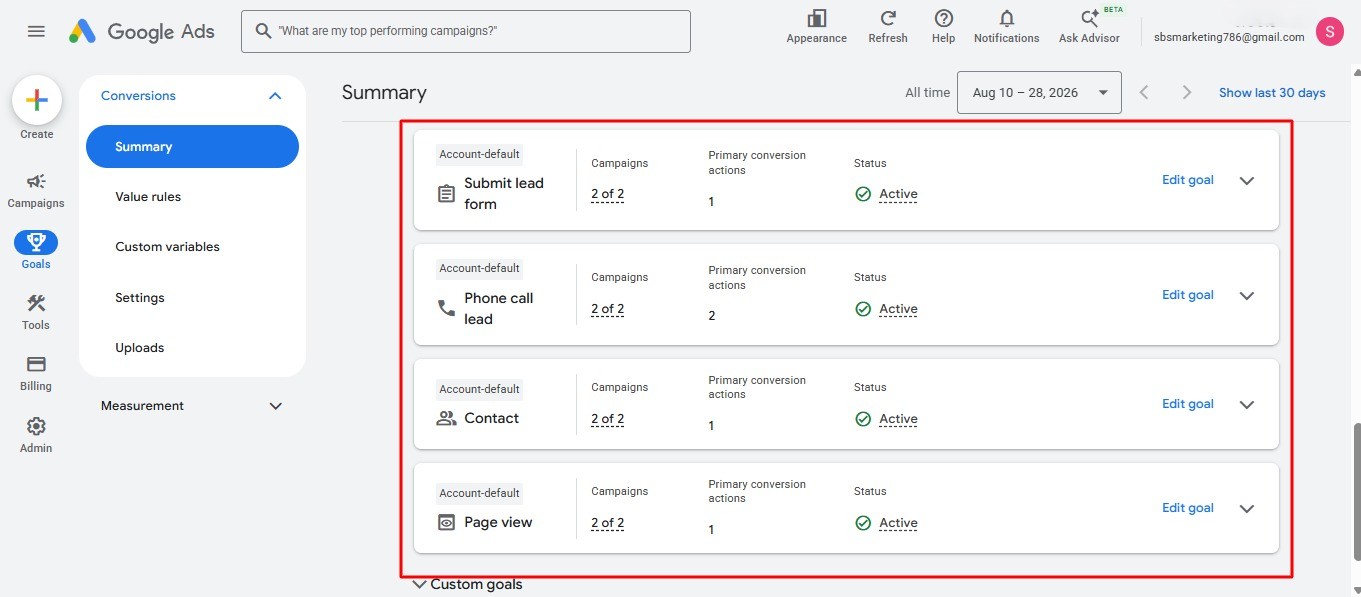The height and width of the screenshot is (597, 1361).
Task: Click the Submit lead form clipboard icon
Action: click(446, 193)
